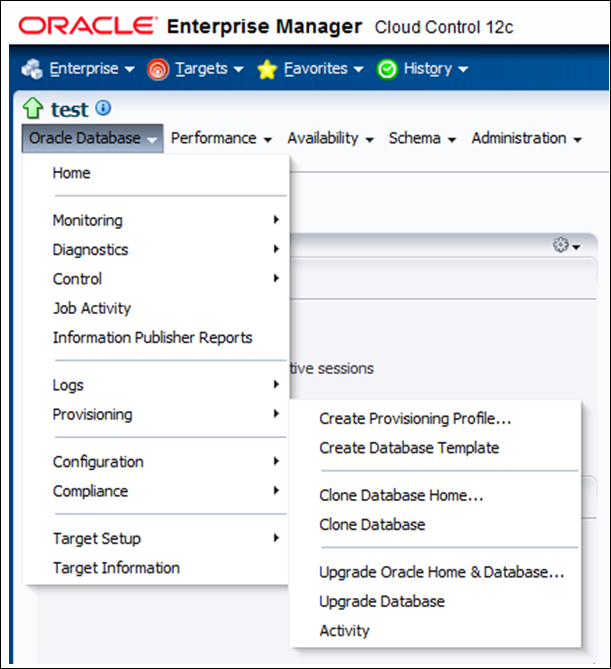The width and height of the screenshot is (611, 669).
Task: Select Home in Oracle Database menu
Action: 157,173
